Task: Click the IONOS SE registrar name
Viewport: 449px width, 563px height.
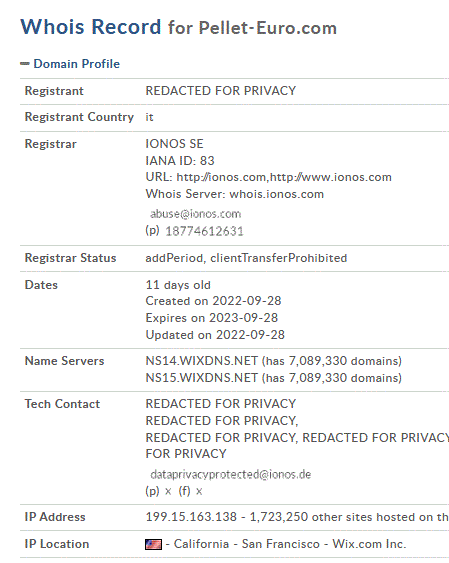Action: tap(174, 144)
